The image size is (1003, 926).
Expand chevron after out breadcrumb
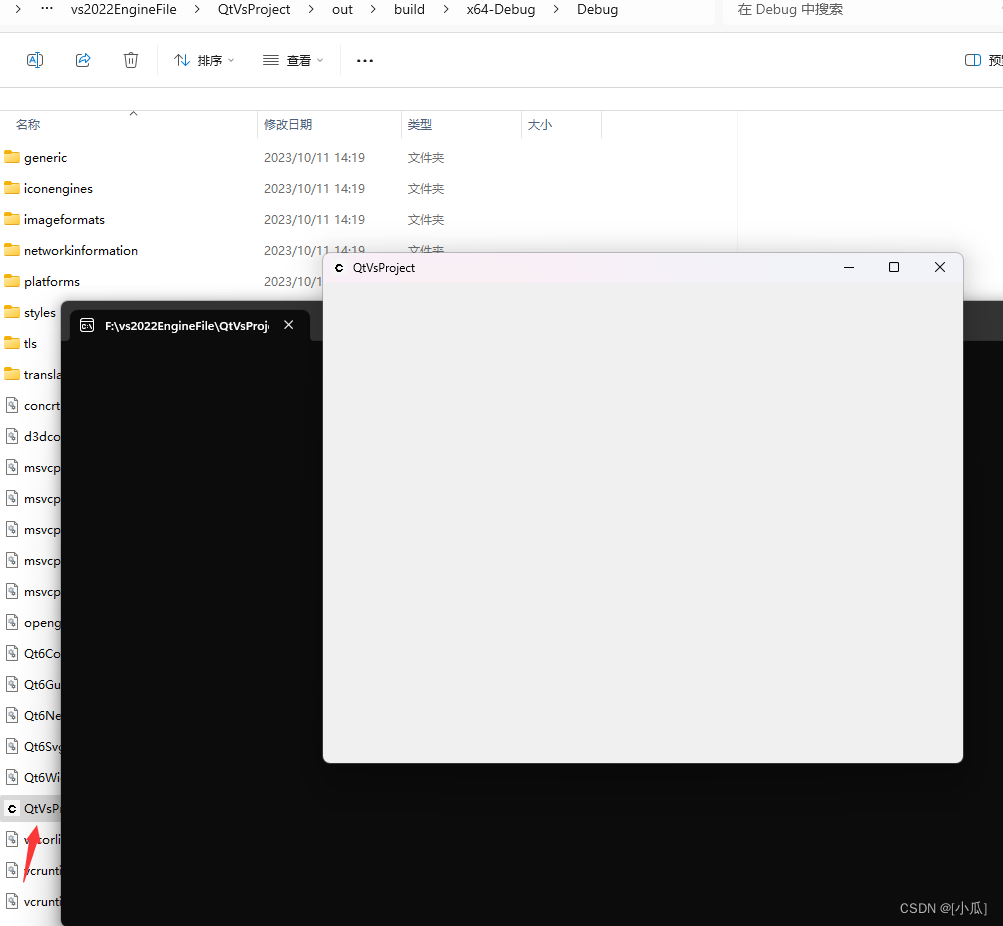tap(373, 10)
